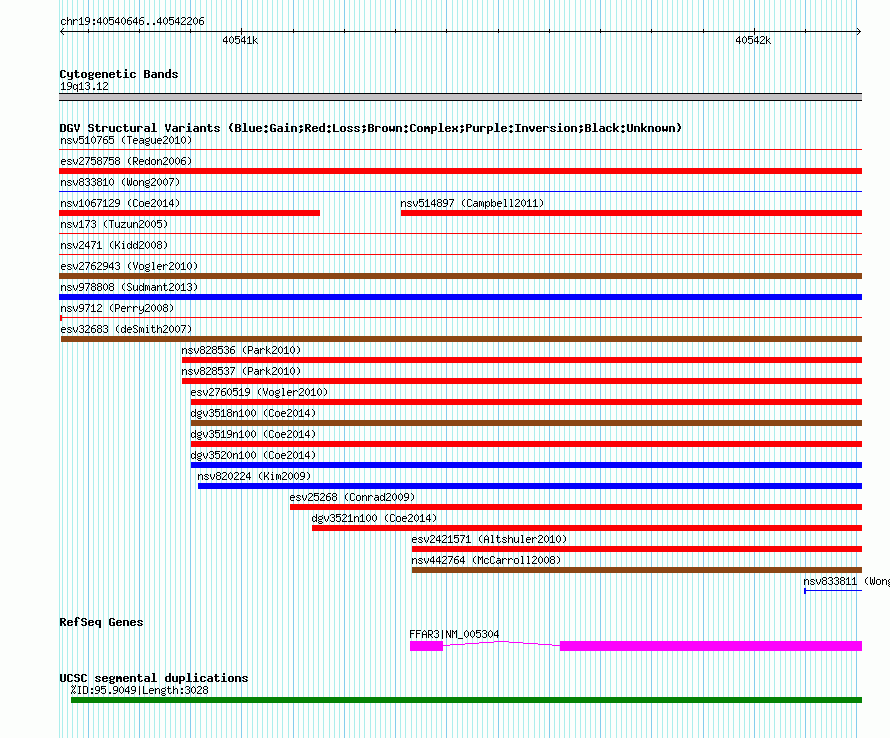Open the dgv3519n100 (Coe2014) variant
890x738 pixels.
[x=526, y=444]
